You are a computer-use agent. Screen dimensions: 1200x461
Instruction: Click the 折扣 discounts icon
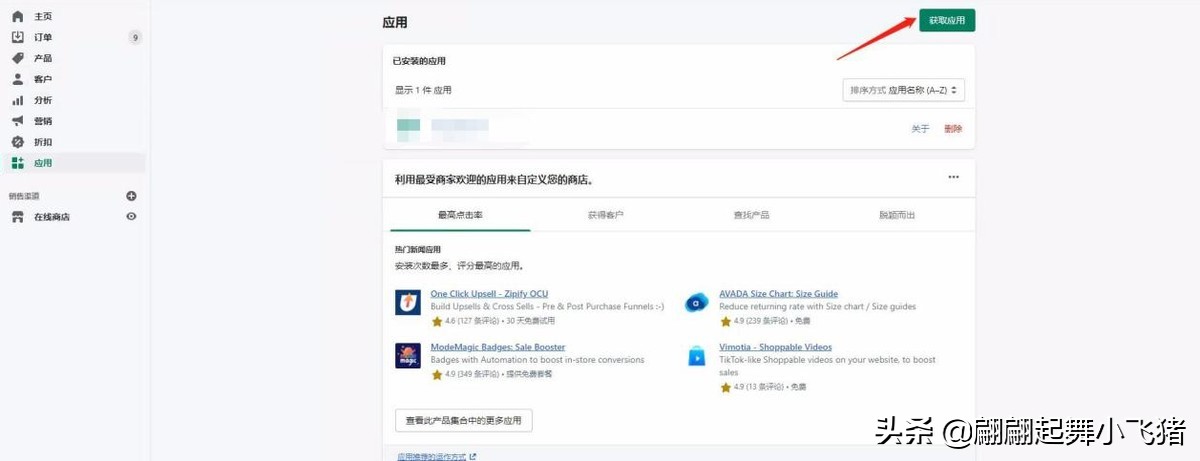(x=17, y=142)
